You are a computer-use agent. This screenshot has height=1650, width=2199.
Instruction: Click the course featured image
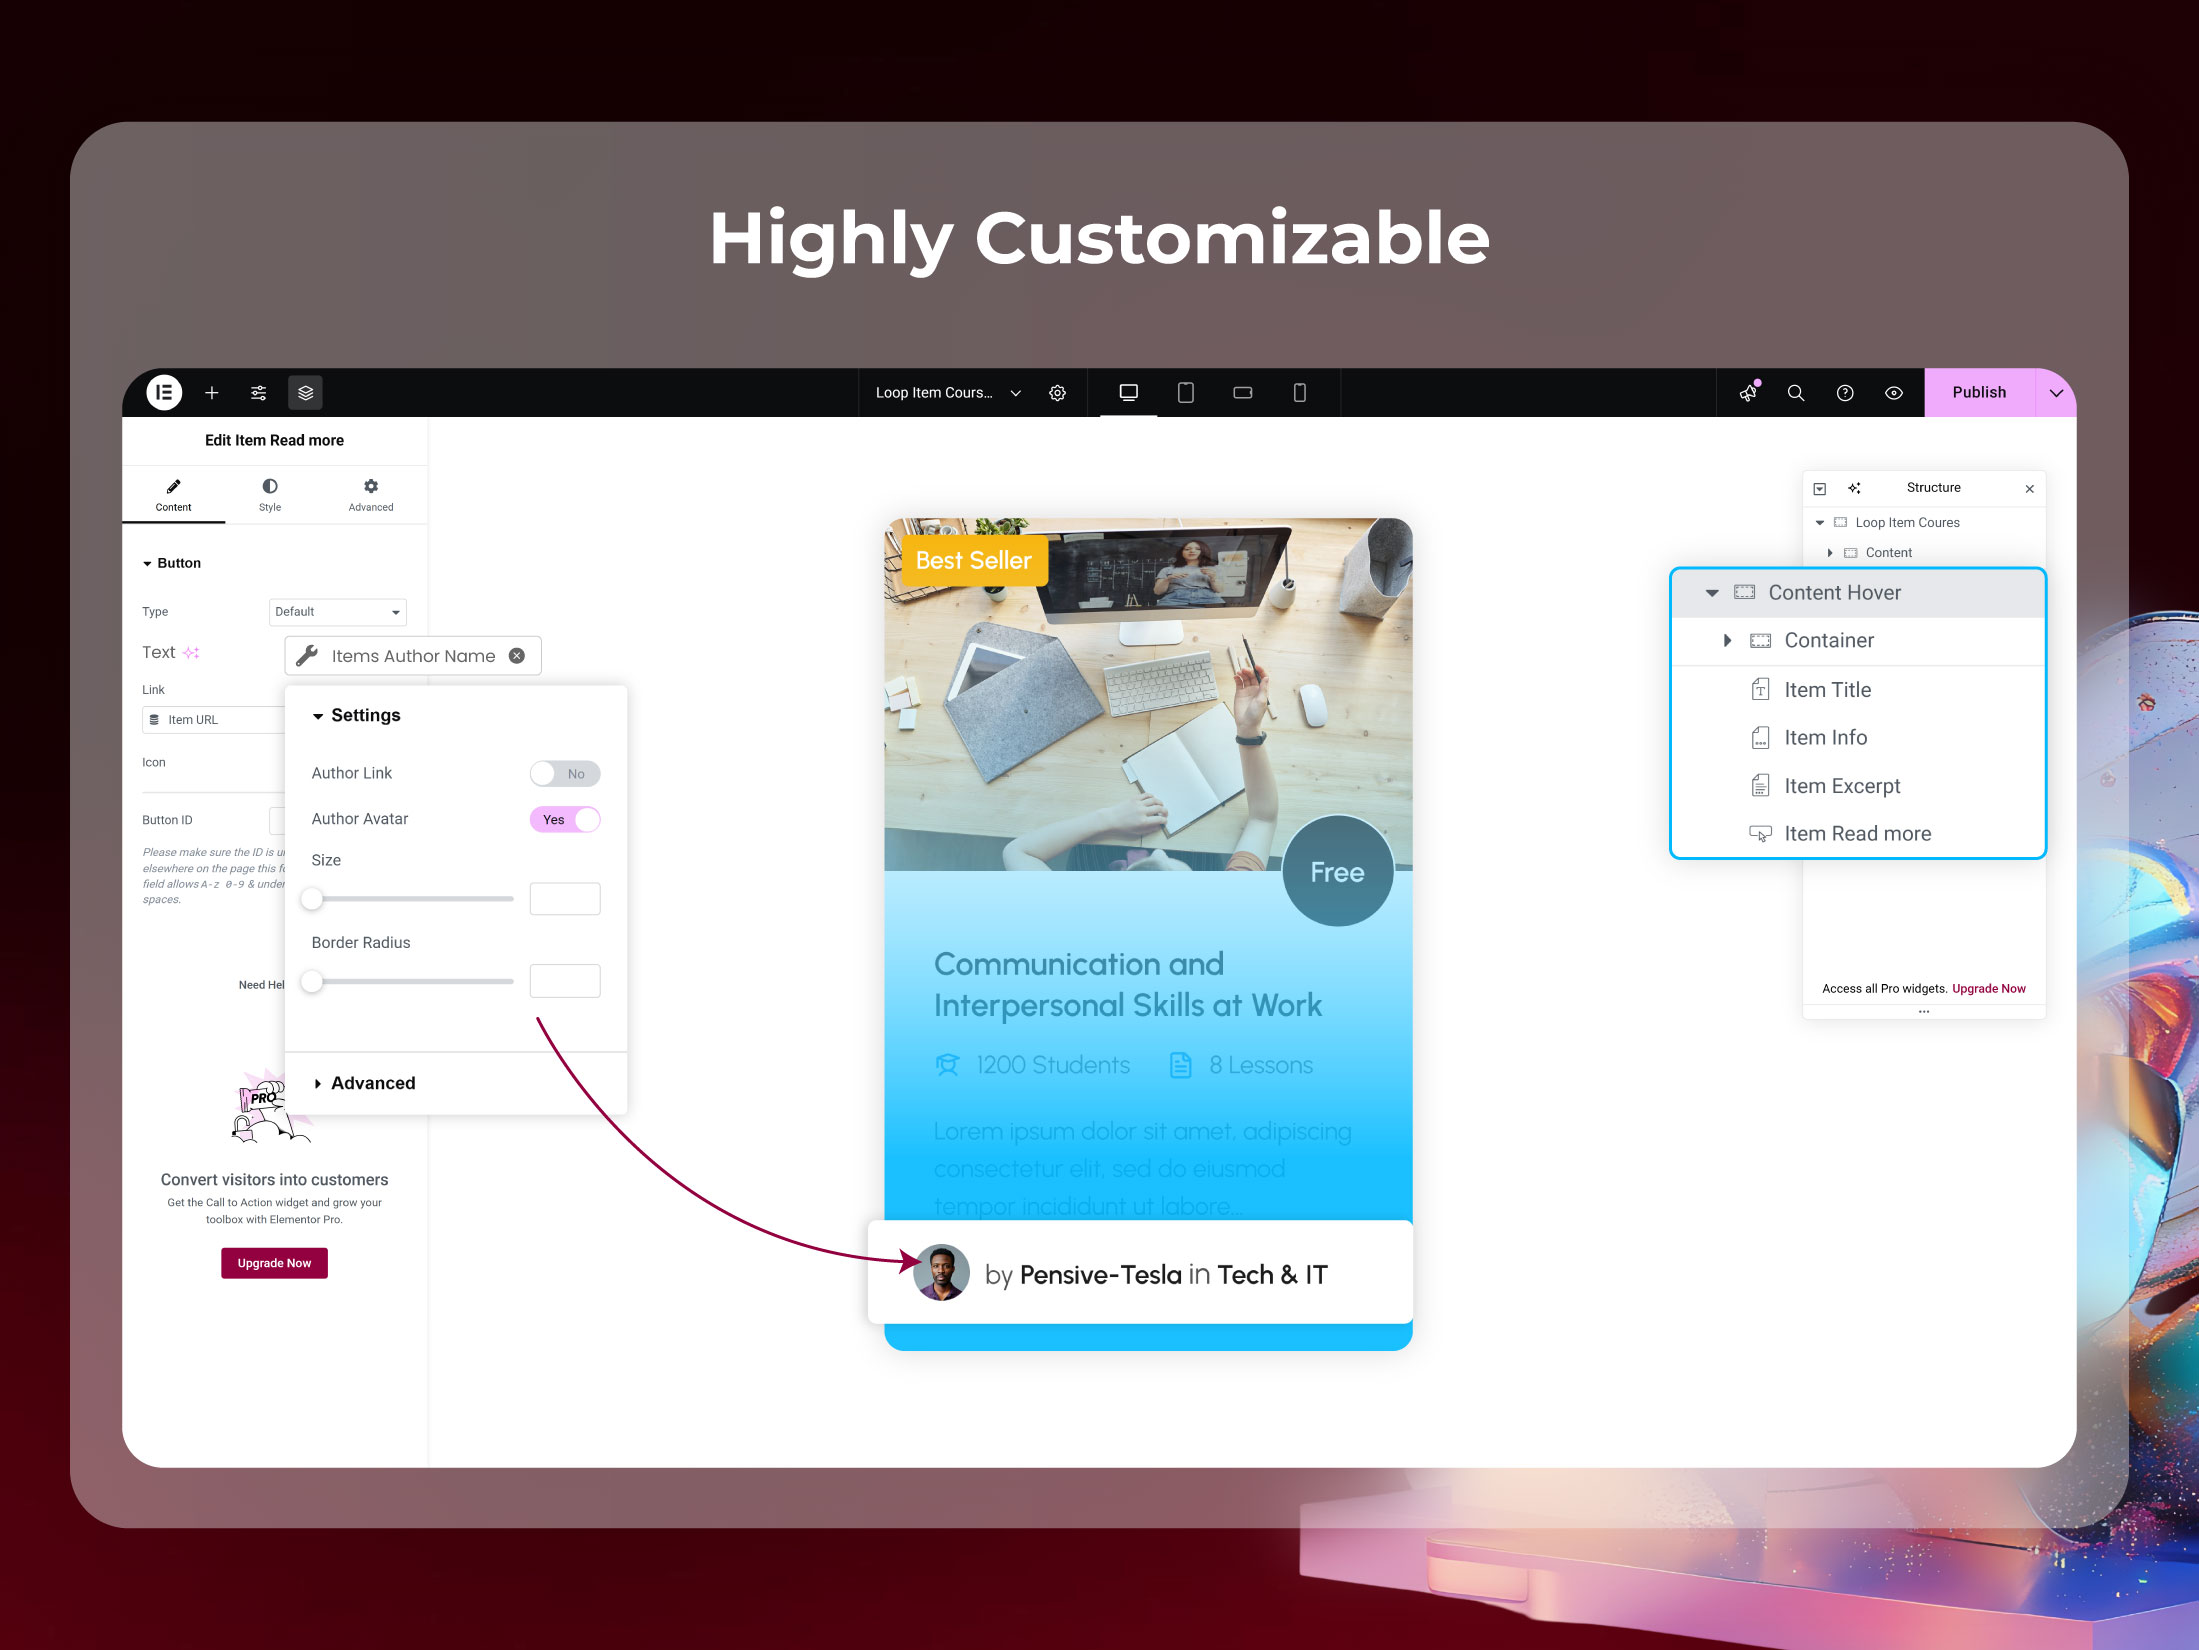click(1148, 694)
